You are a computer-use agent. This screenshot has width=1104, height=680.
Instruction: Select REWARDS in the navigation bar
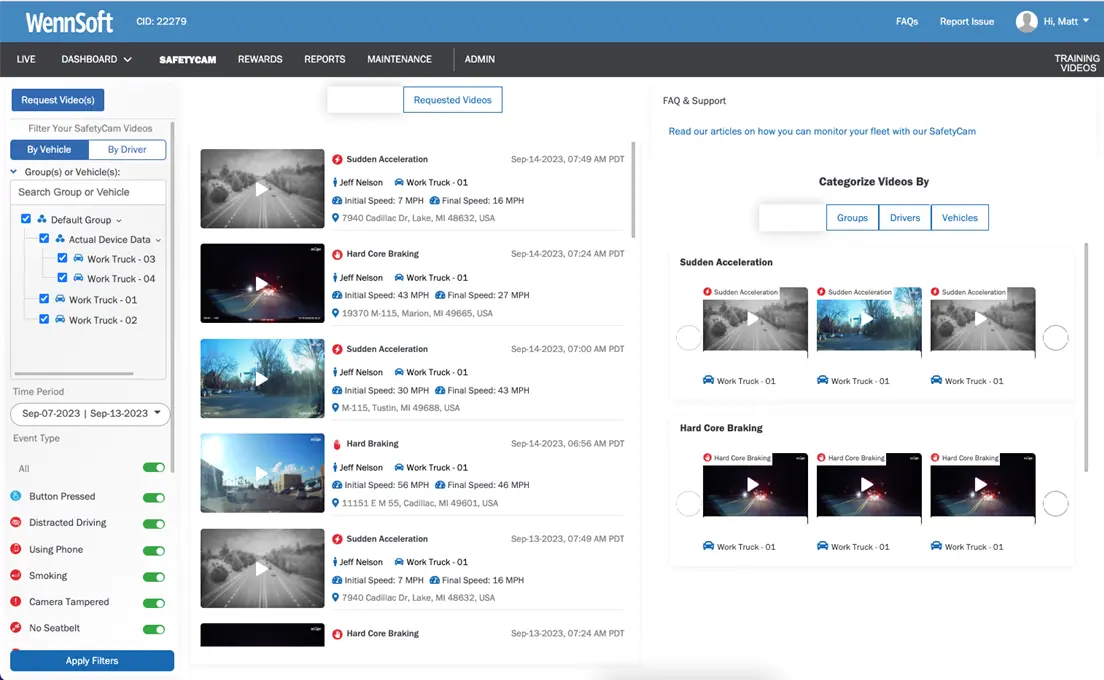[x=260, y=59]
